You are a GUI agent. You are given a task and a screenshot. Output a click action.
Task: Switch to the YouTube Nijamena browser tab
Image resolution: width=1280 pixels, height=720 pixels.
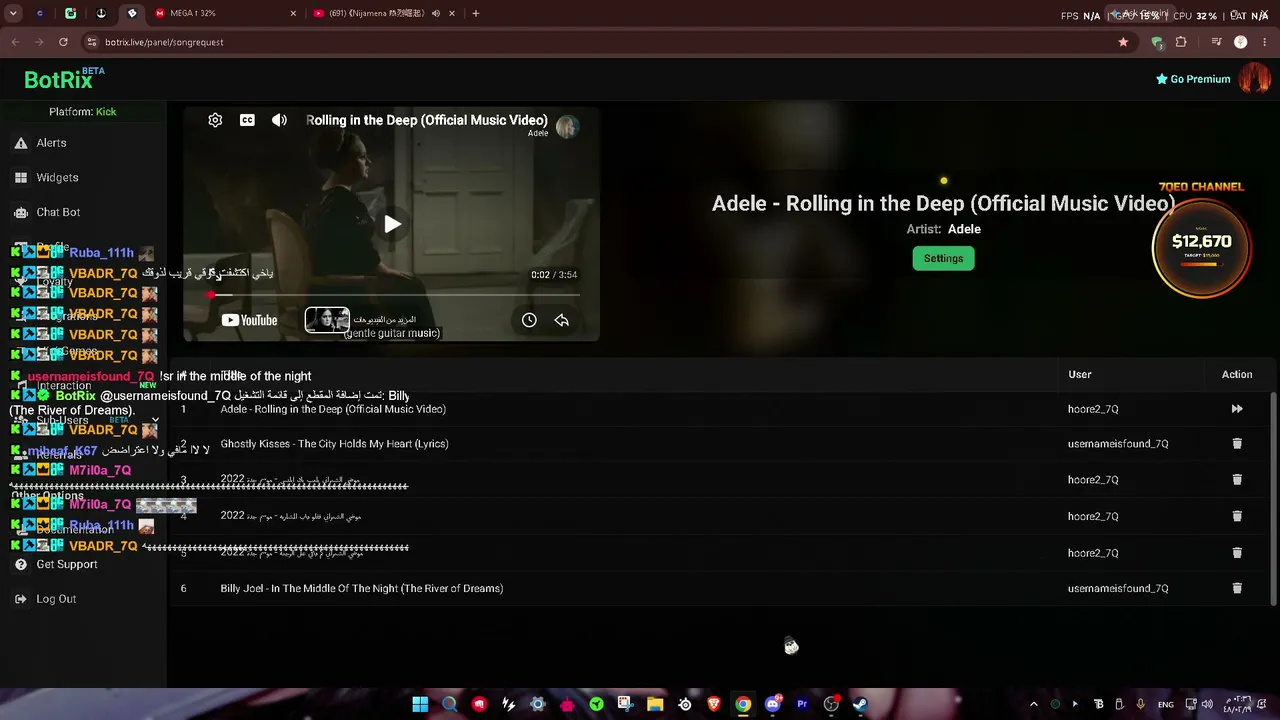point(383,13)
